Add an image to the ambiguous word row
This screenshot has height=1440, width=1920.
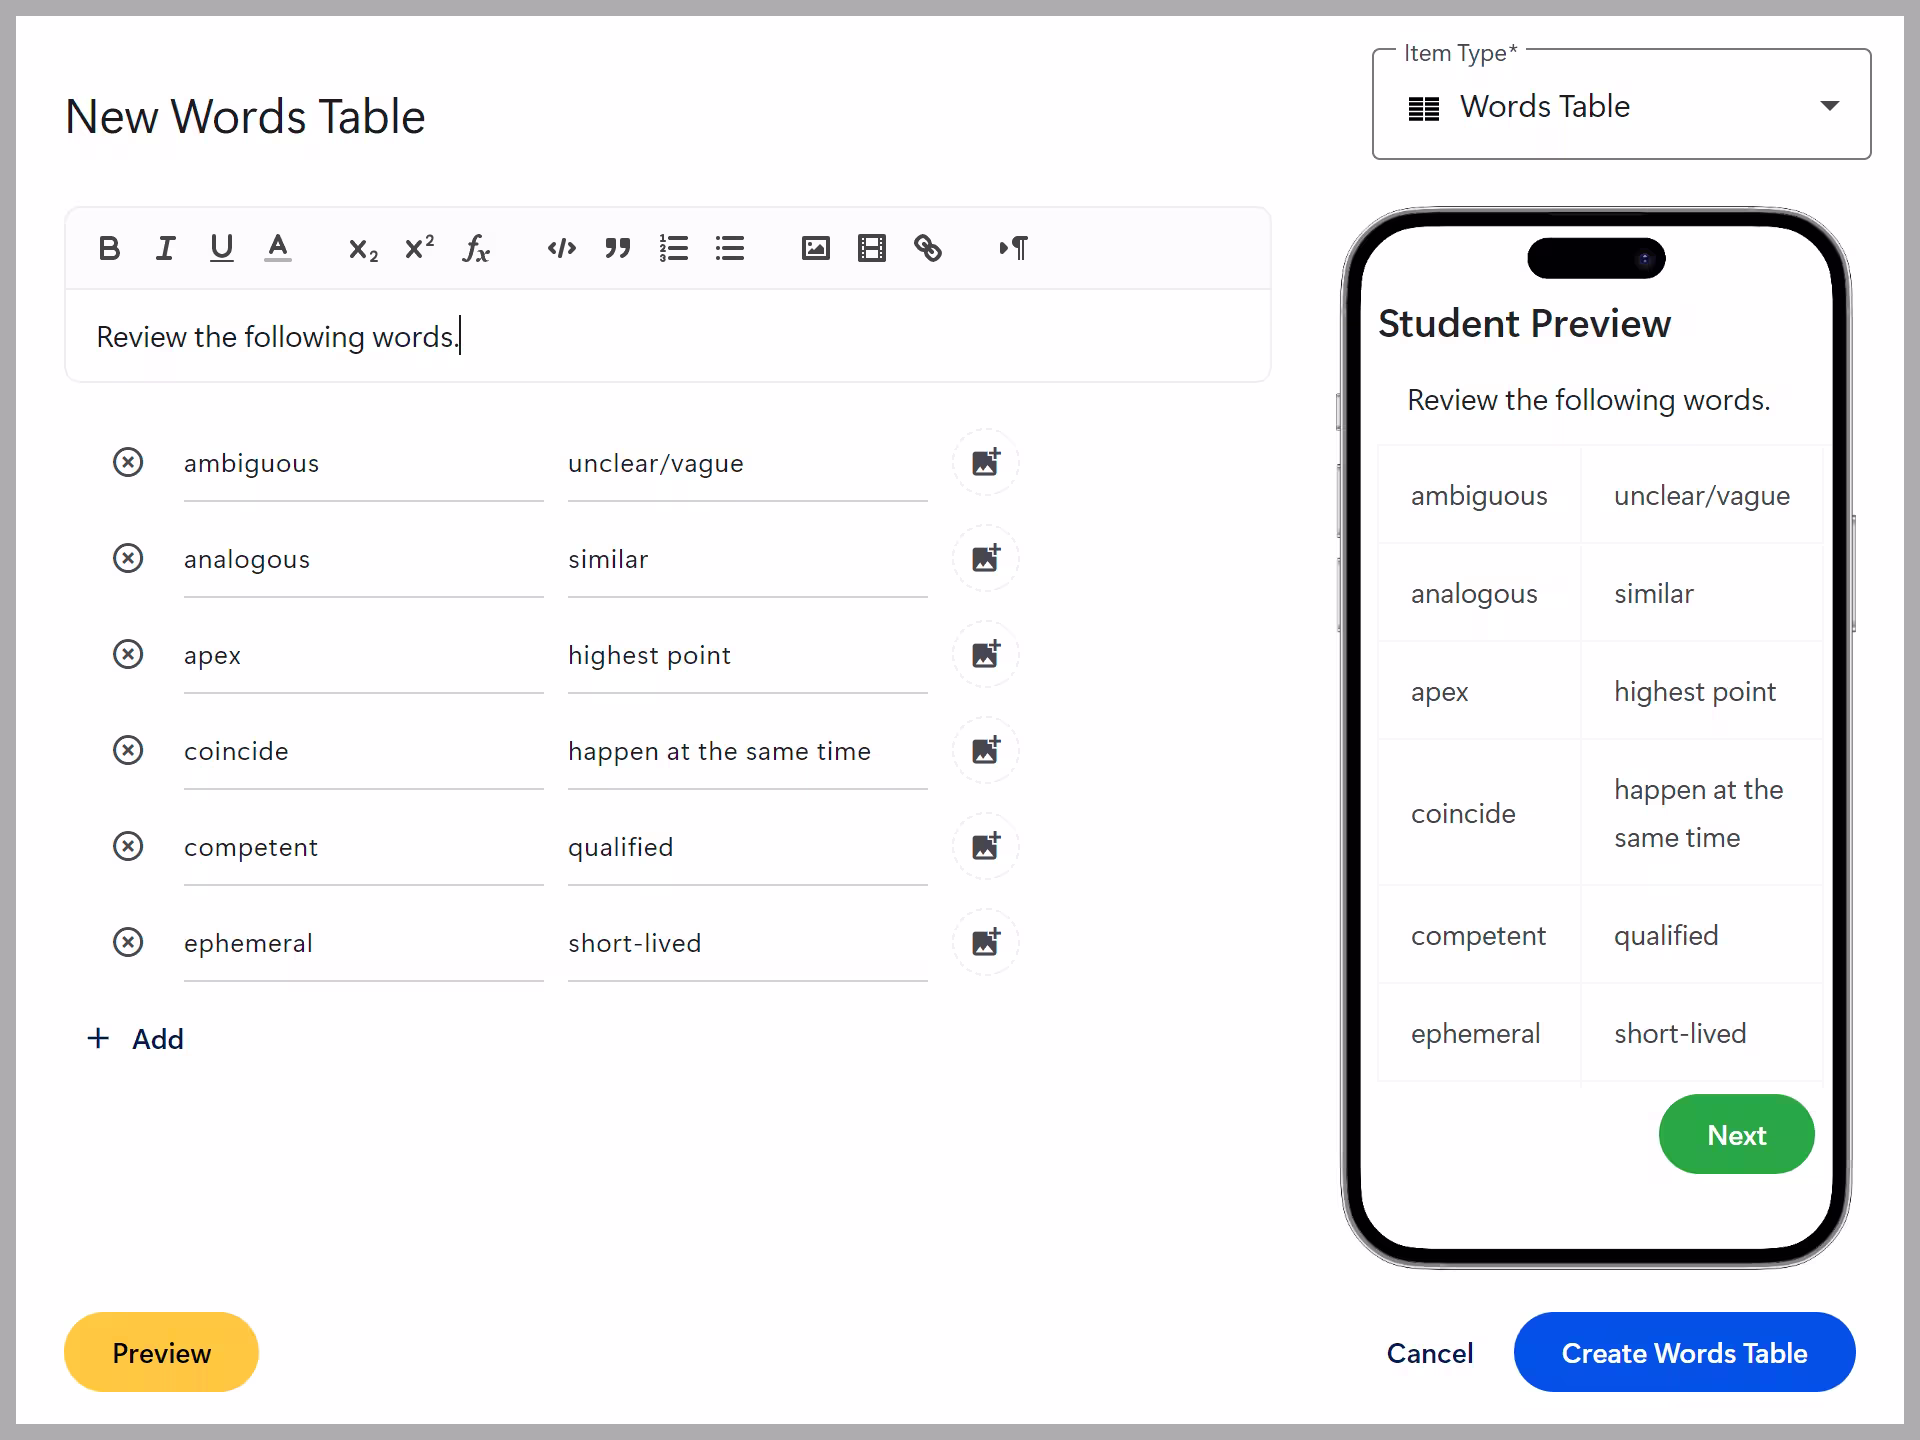pyautogui.click(x=986, y=462)
